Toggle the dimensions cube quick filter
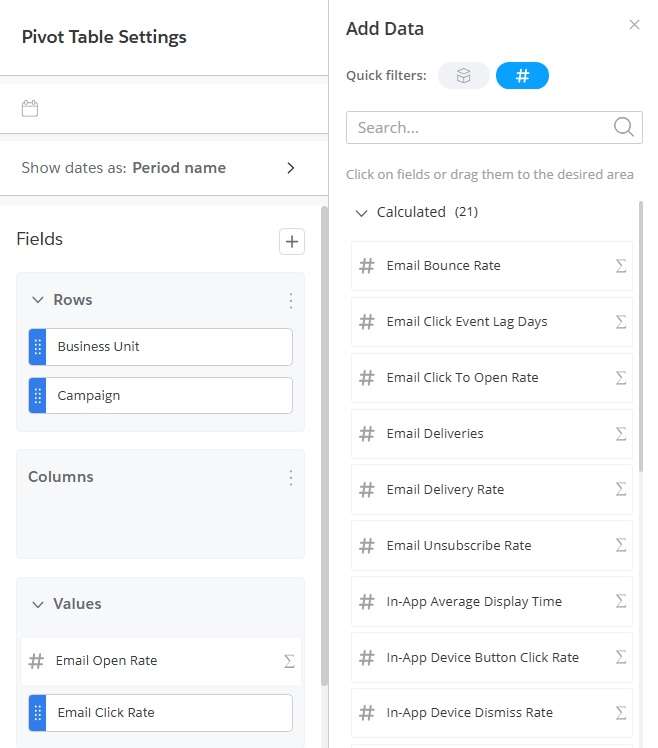 [x=463, y=76]
